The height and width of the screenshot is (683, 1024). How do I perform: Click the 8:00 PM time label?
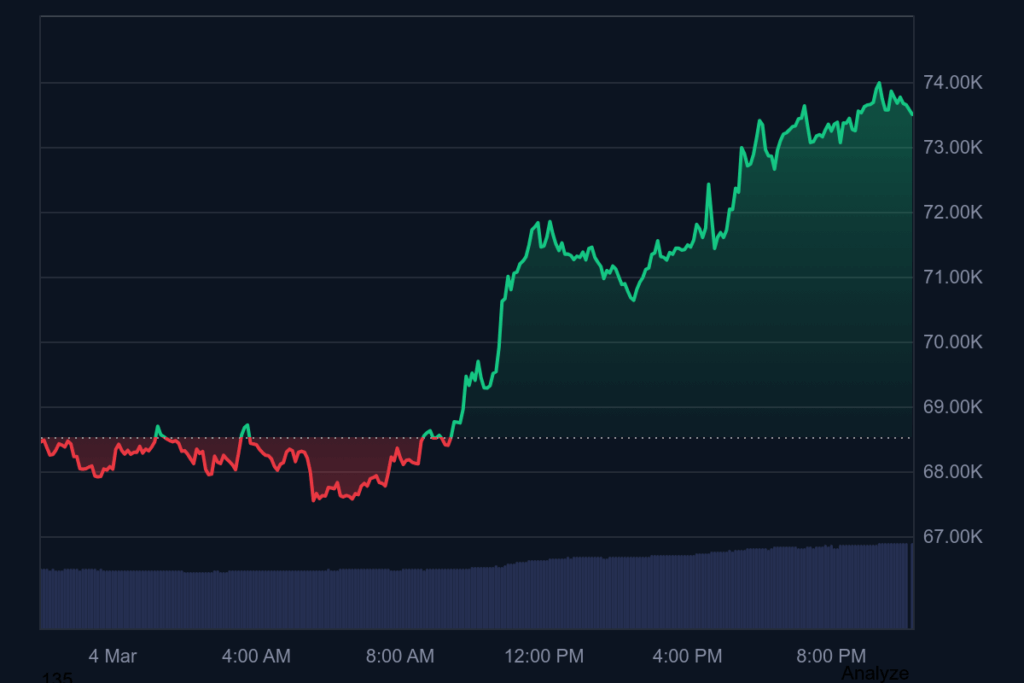(x=831, y=656)
